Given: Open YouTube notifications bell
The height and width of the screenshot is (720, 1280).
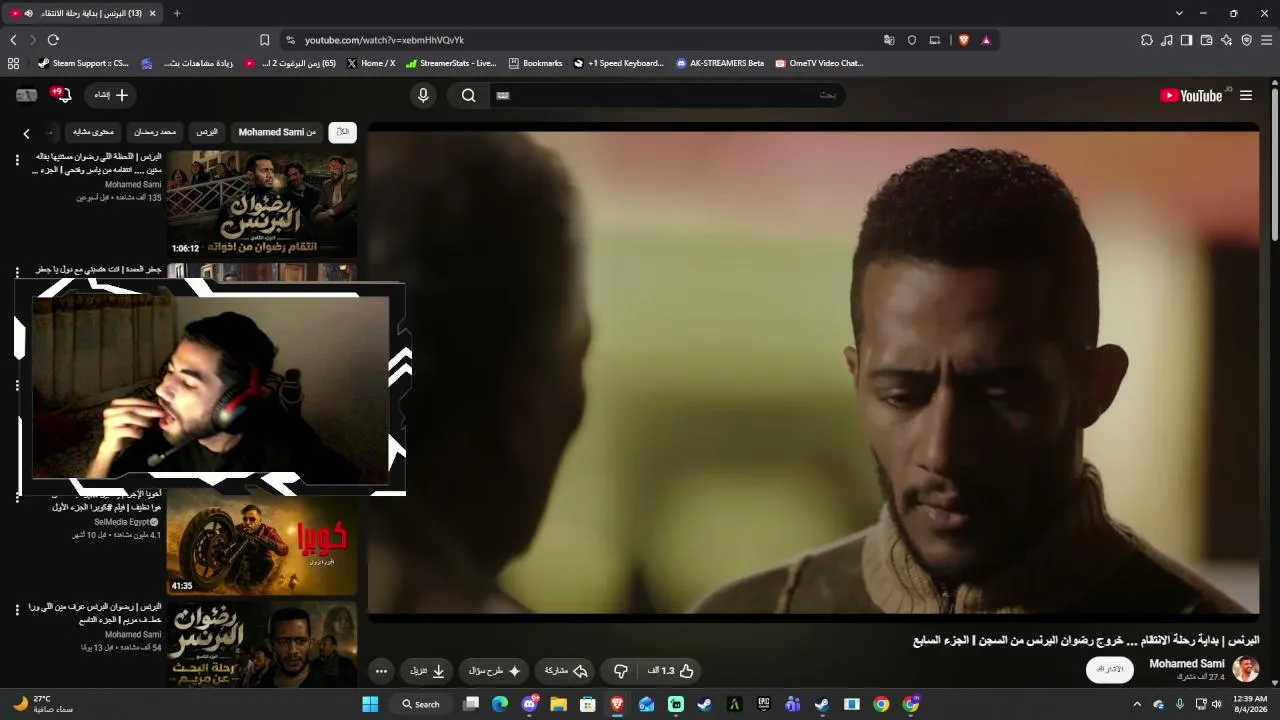Looking at the screenshot, I should 63,95.
